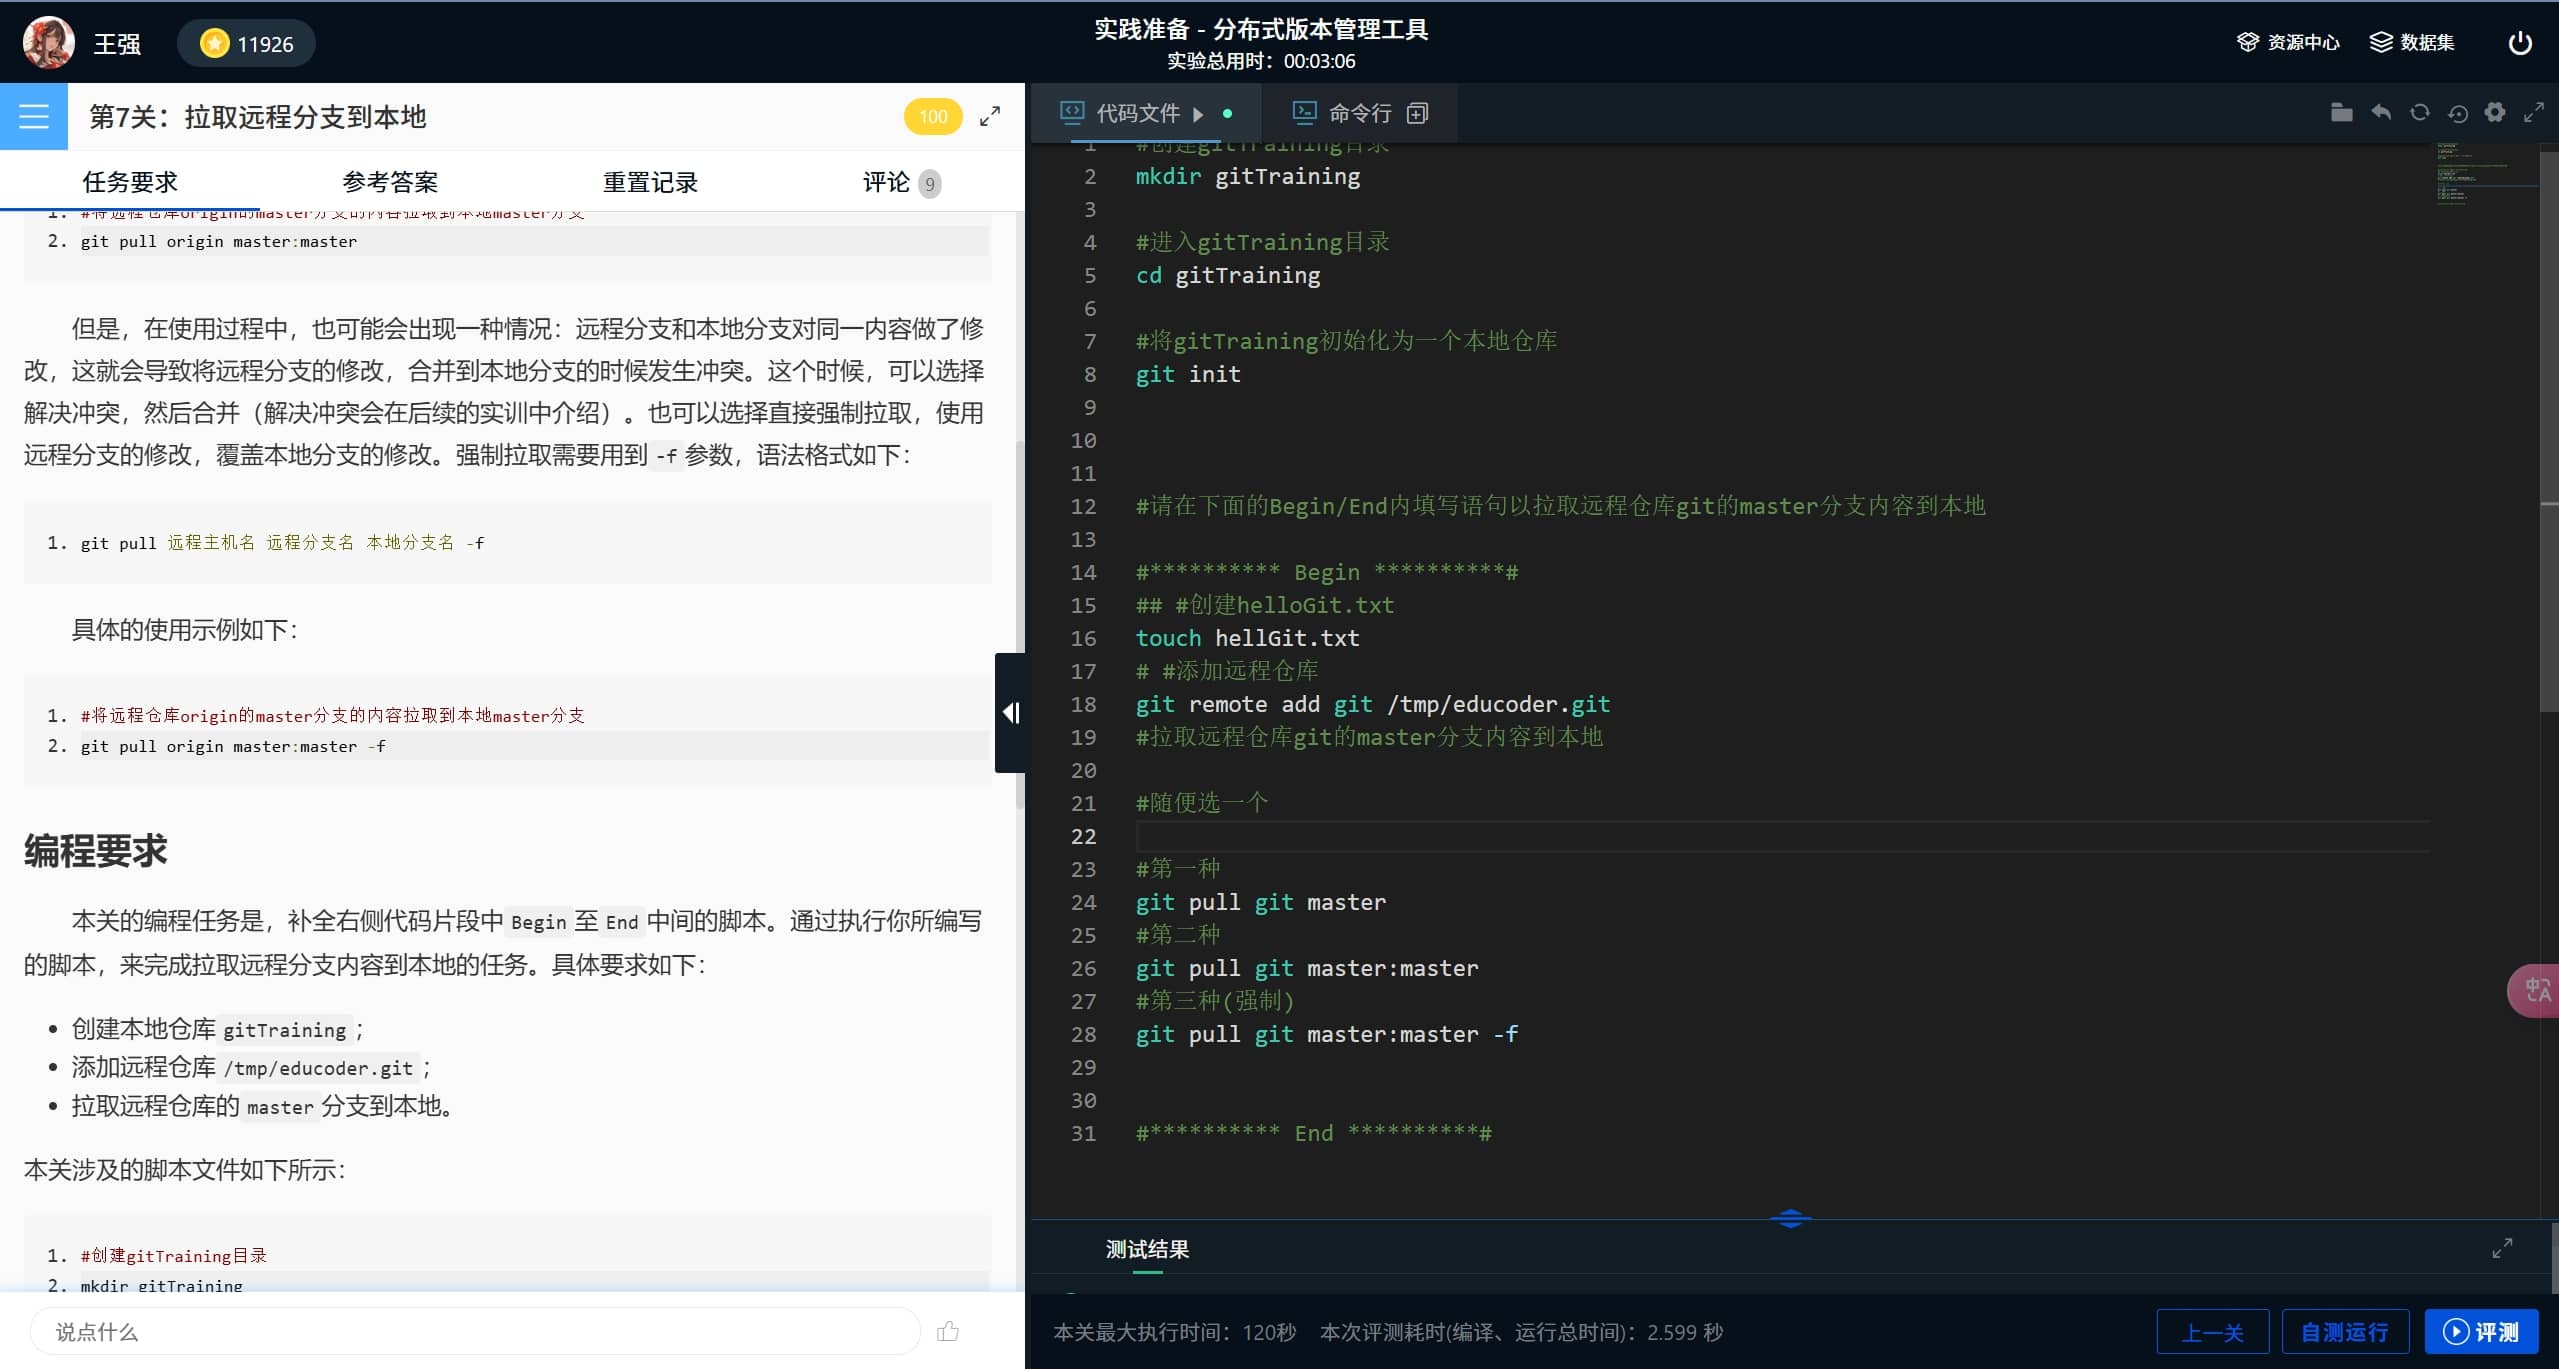Select the 命令行 terminal tab
Screen dimensions: 2559x1369
1343,113
